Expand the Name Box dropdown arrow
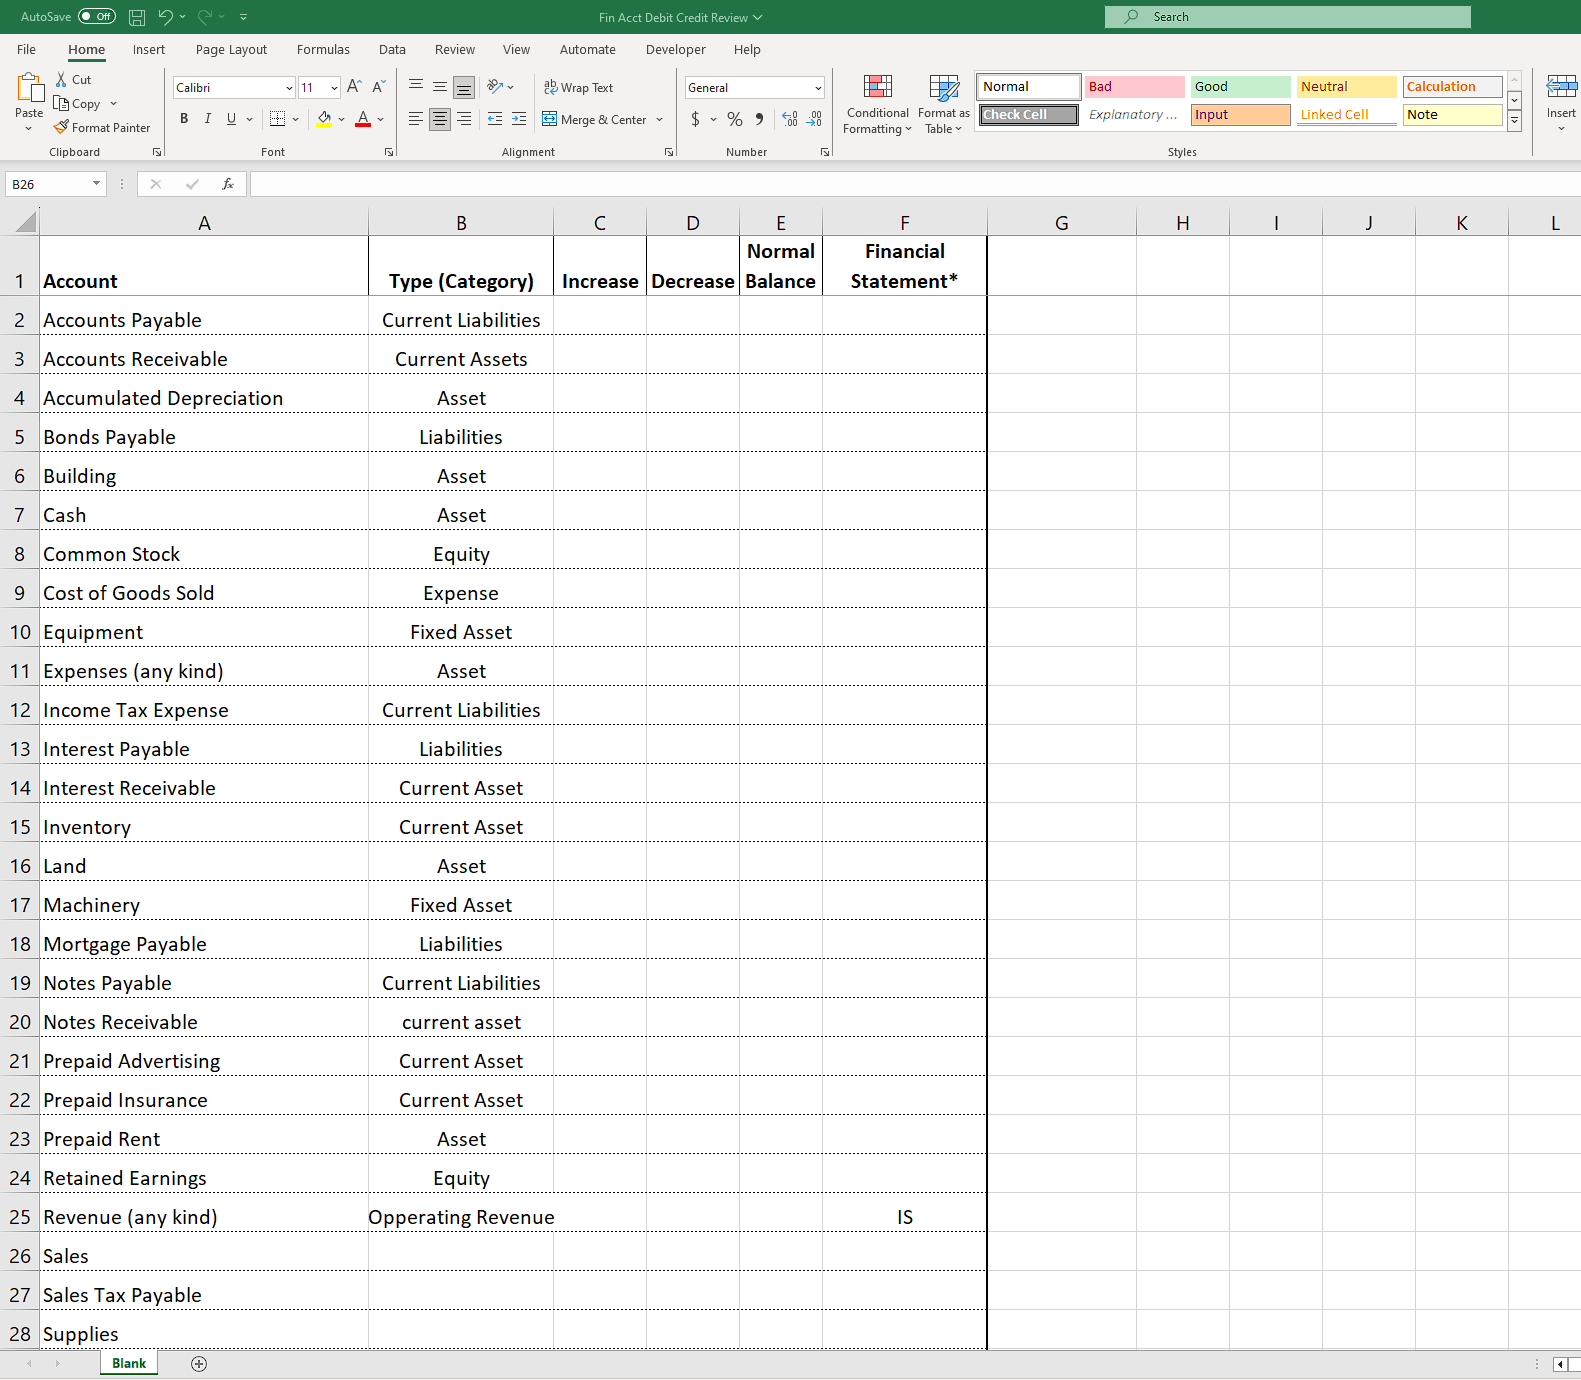Image resolution: width=1581 pixels, height=1380 pixels. point(96,184)
